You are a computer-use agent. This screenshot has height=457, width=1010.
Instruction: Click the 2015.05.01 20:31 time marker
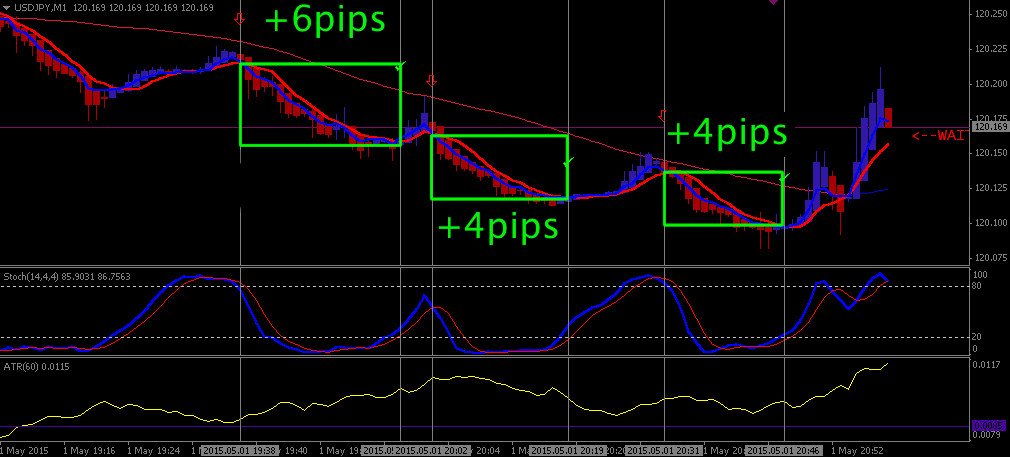click(663, 451)
